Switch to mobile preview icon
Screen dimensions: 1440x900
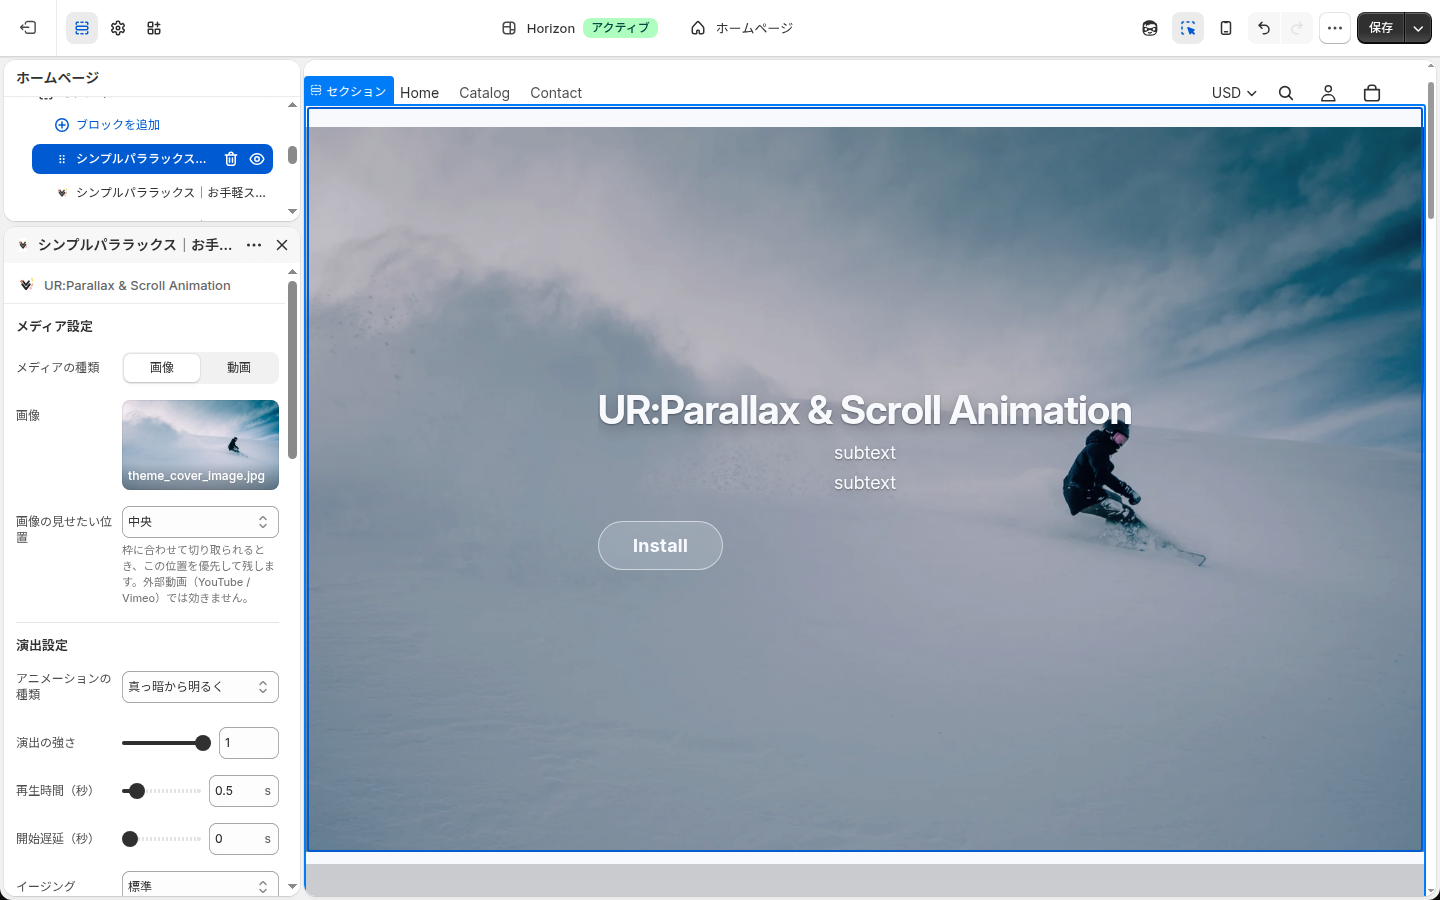pyautogui.click(x=1226, y=28)
